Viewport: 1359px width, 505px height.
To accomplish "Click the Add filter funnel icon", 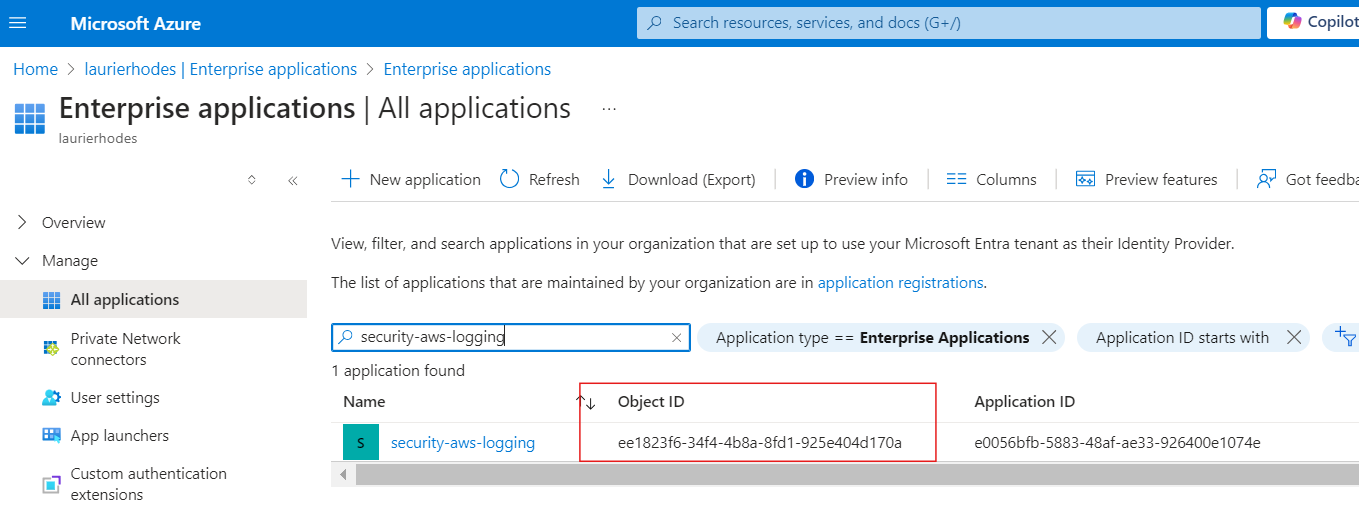I will 1345,338.
